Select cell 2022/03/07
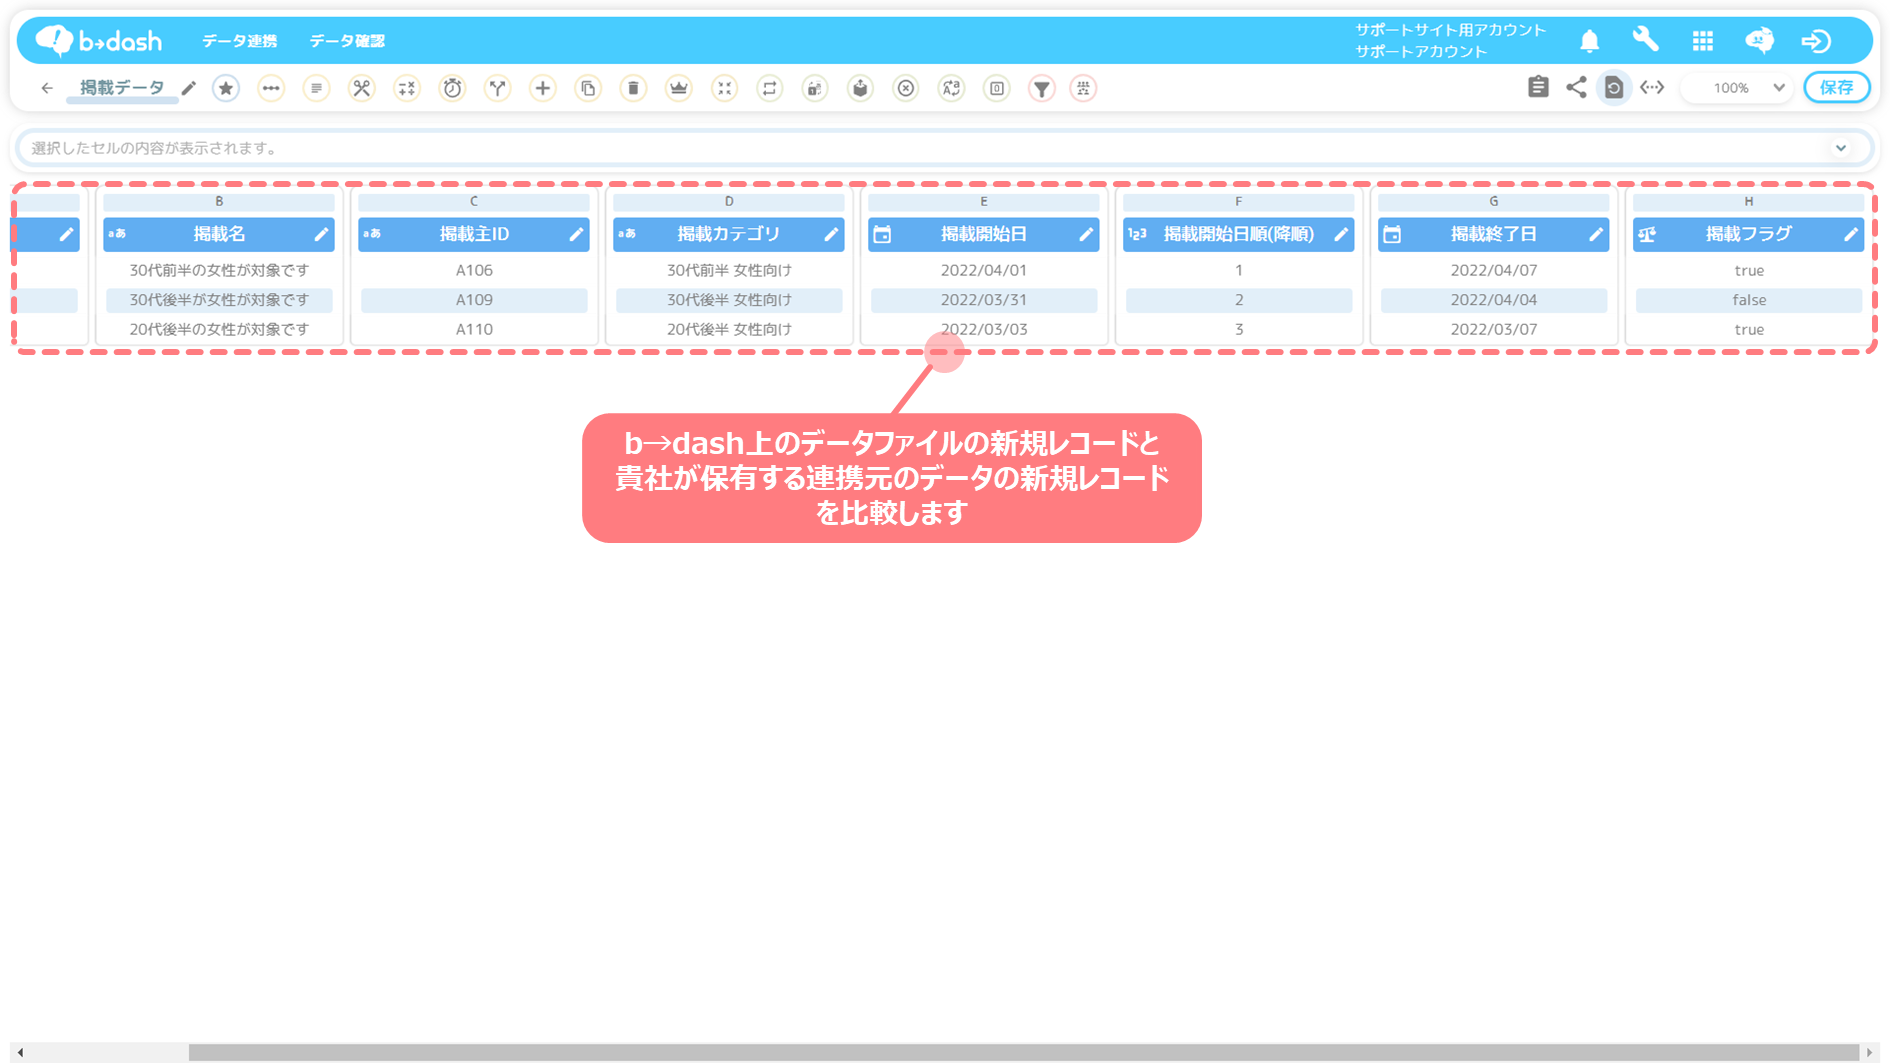The image size is (1890, 1063). [x=1494, y=329]
